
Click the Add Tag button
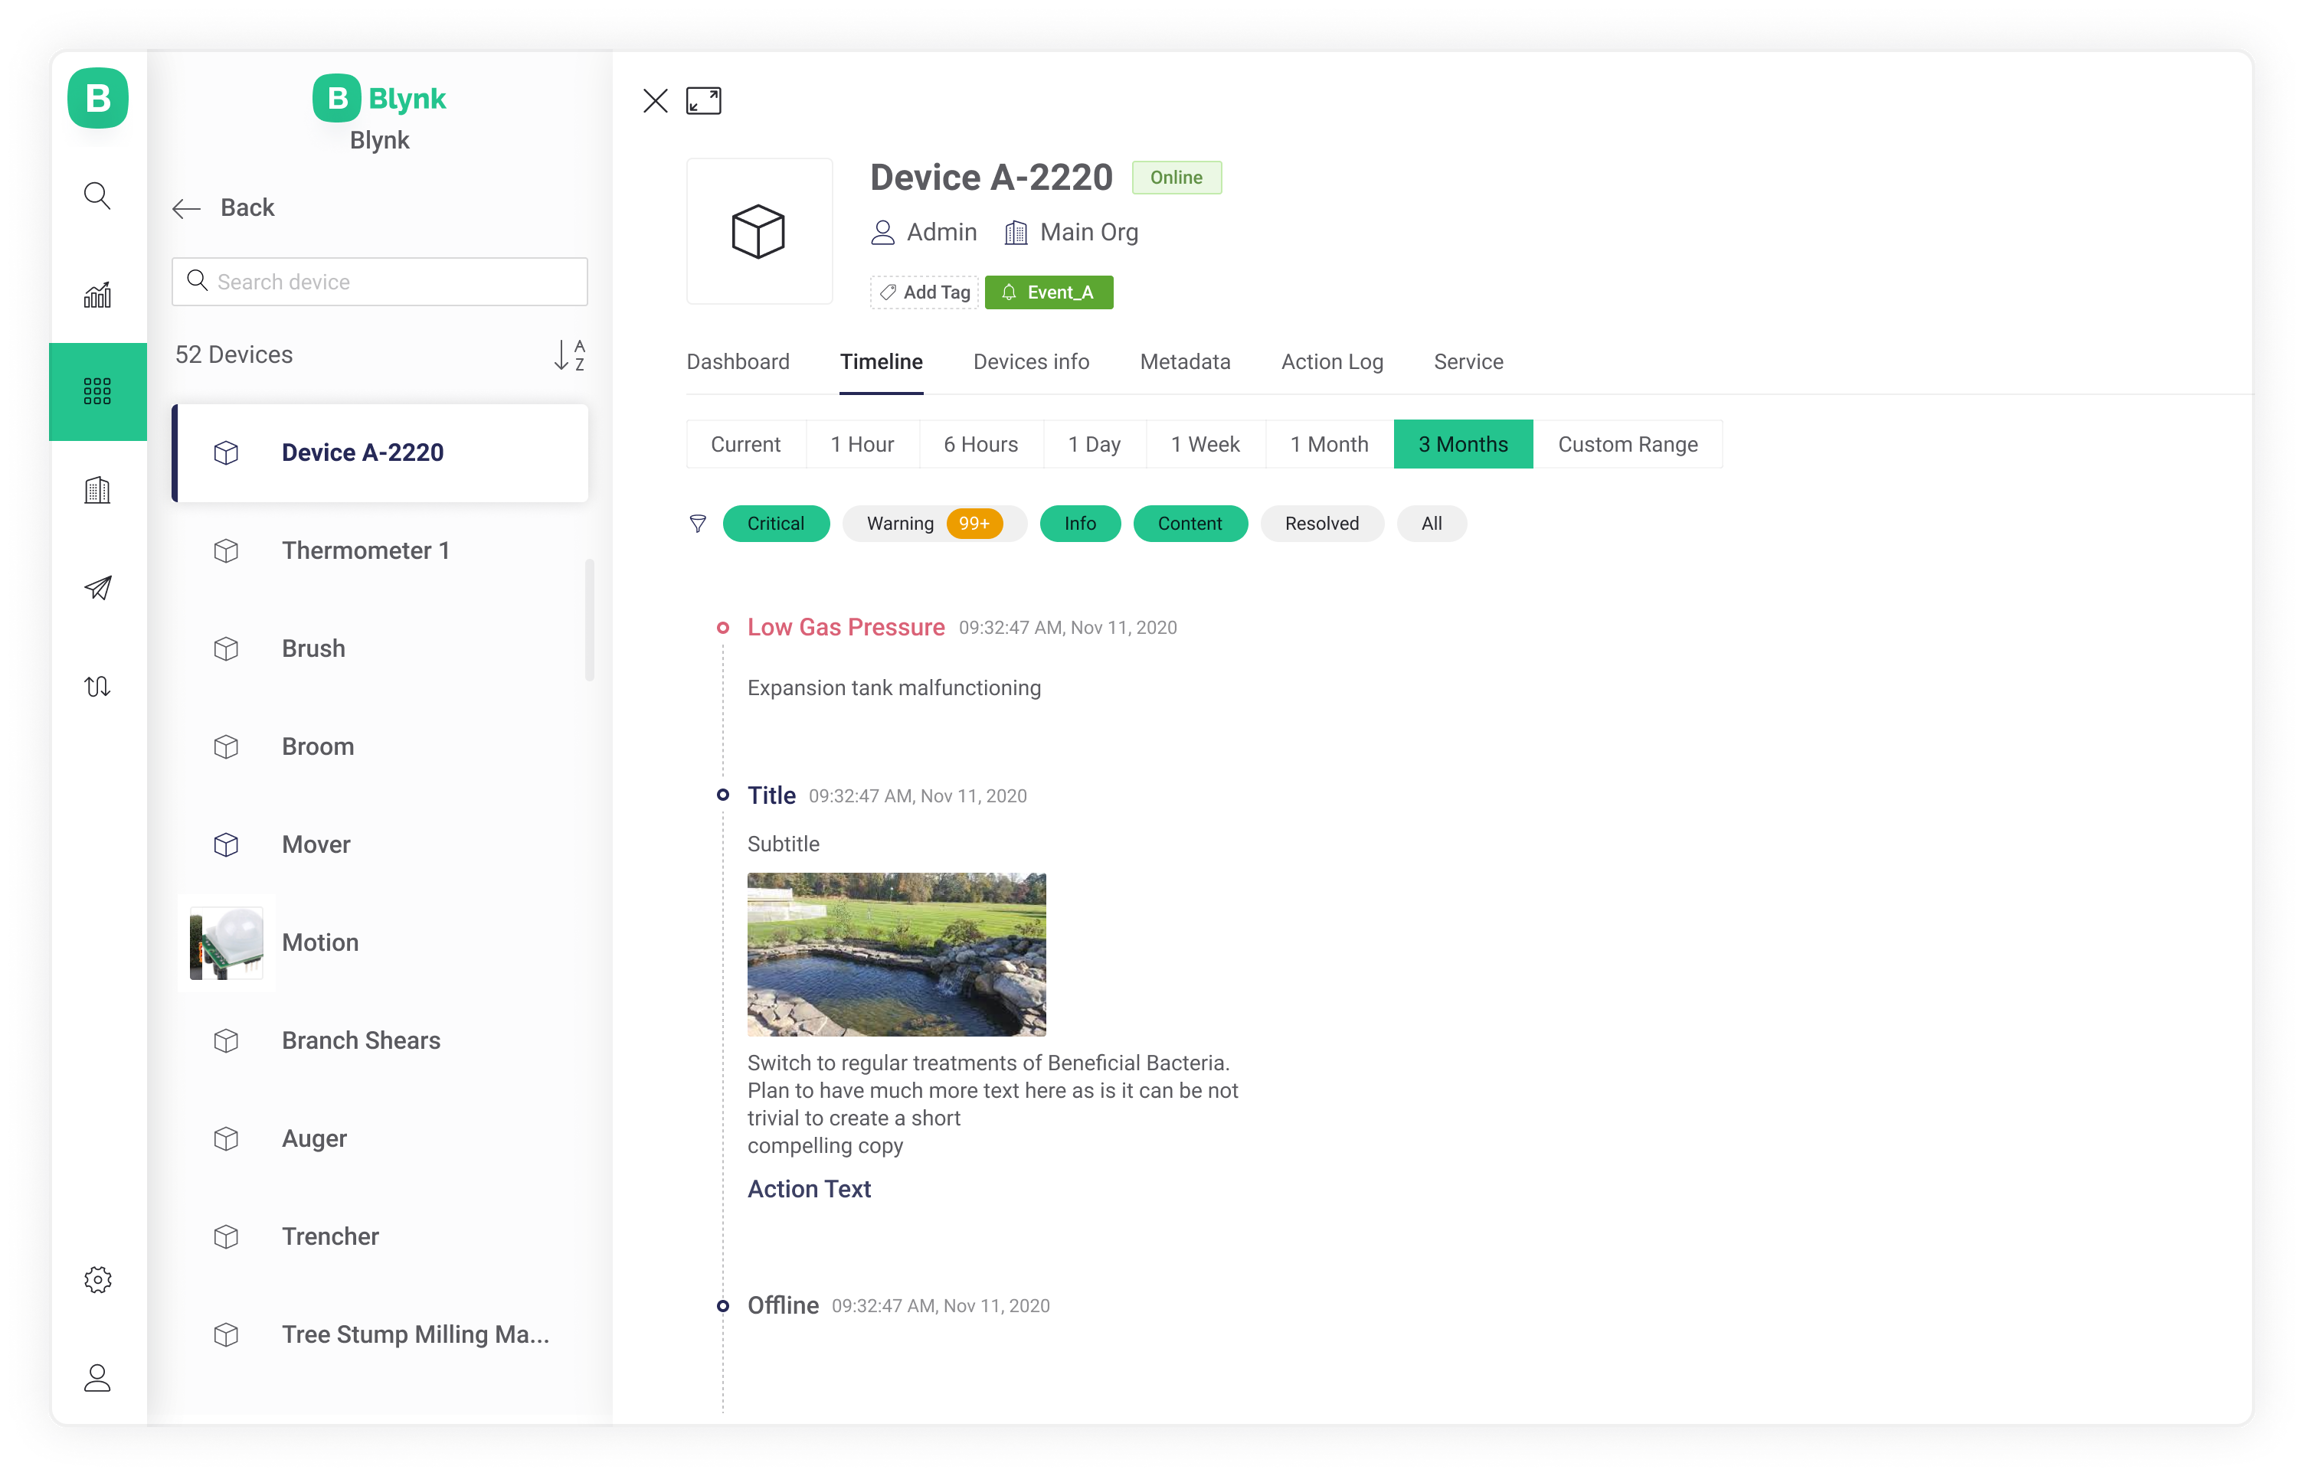(x=924, y=292)
